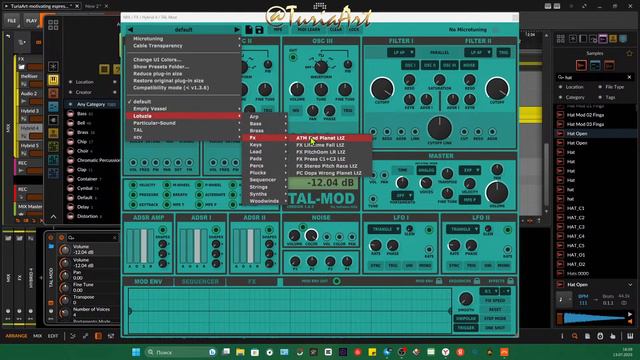This screenshot has height=360, width=640.
Task: Open Master EXP dropdown
Action: click(469, 170)
